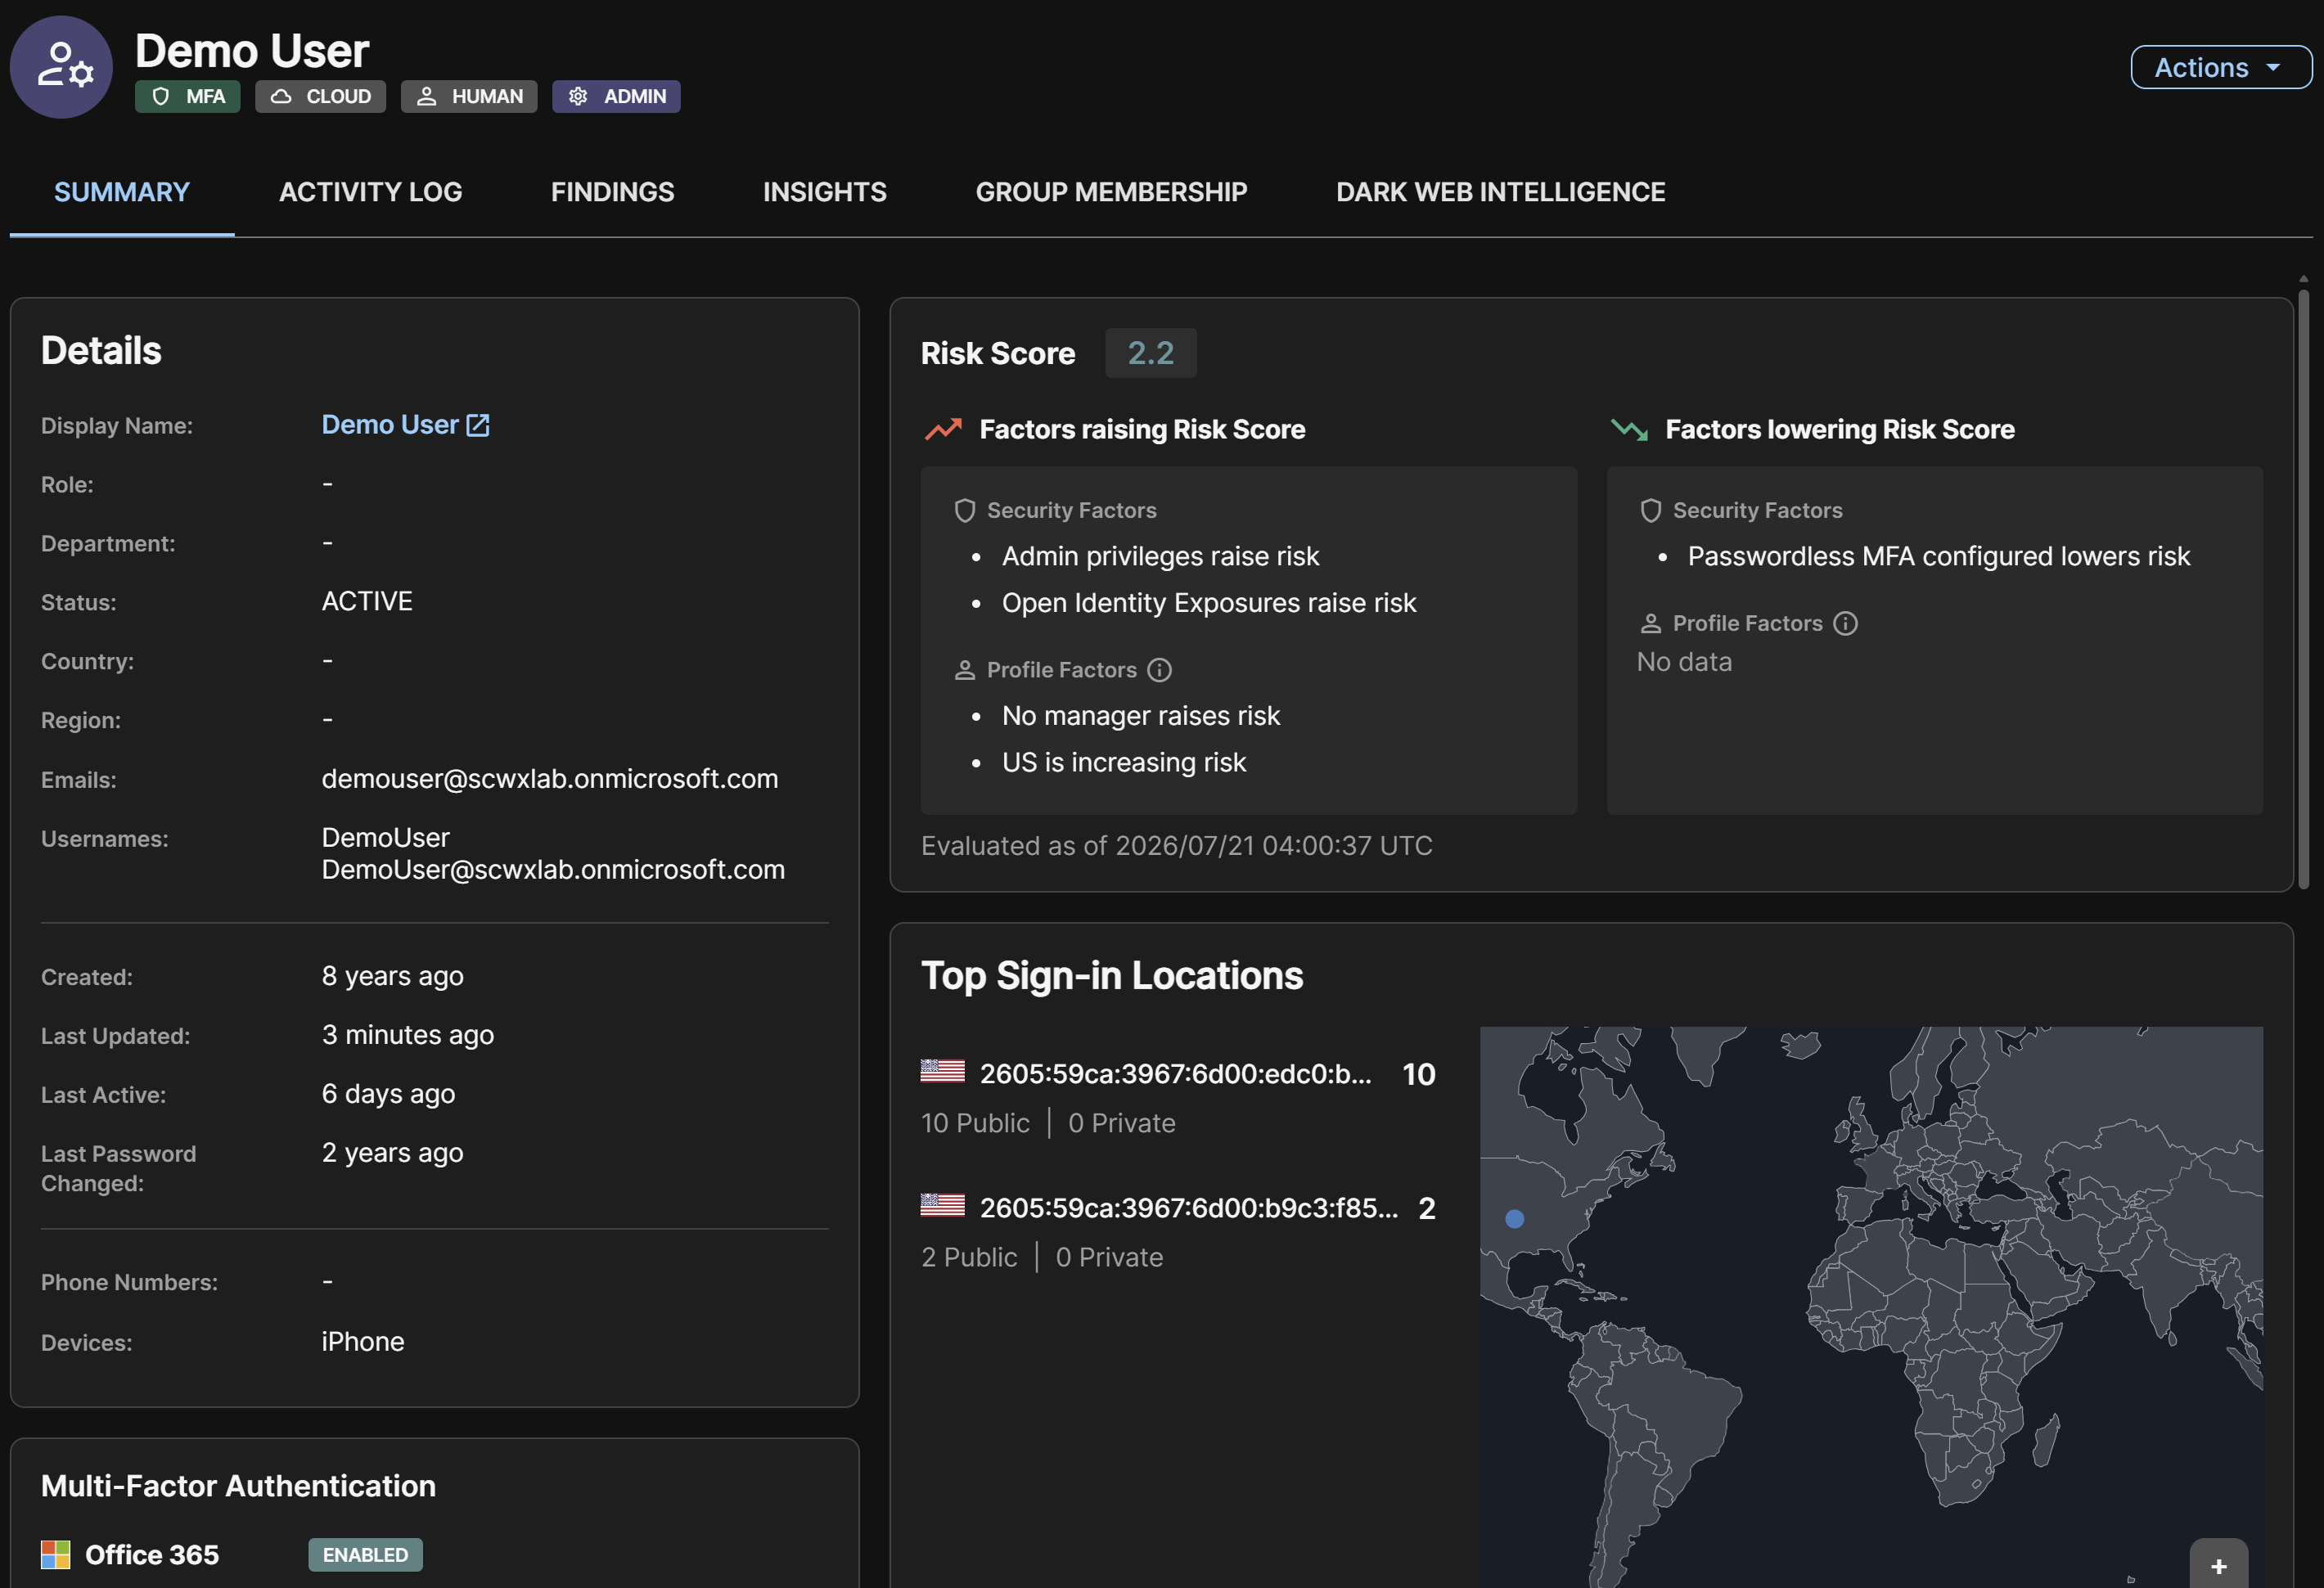2324x1588 pixels.
Task: Switch to the Insights tab
Action: click(824, 192)
